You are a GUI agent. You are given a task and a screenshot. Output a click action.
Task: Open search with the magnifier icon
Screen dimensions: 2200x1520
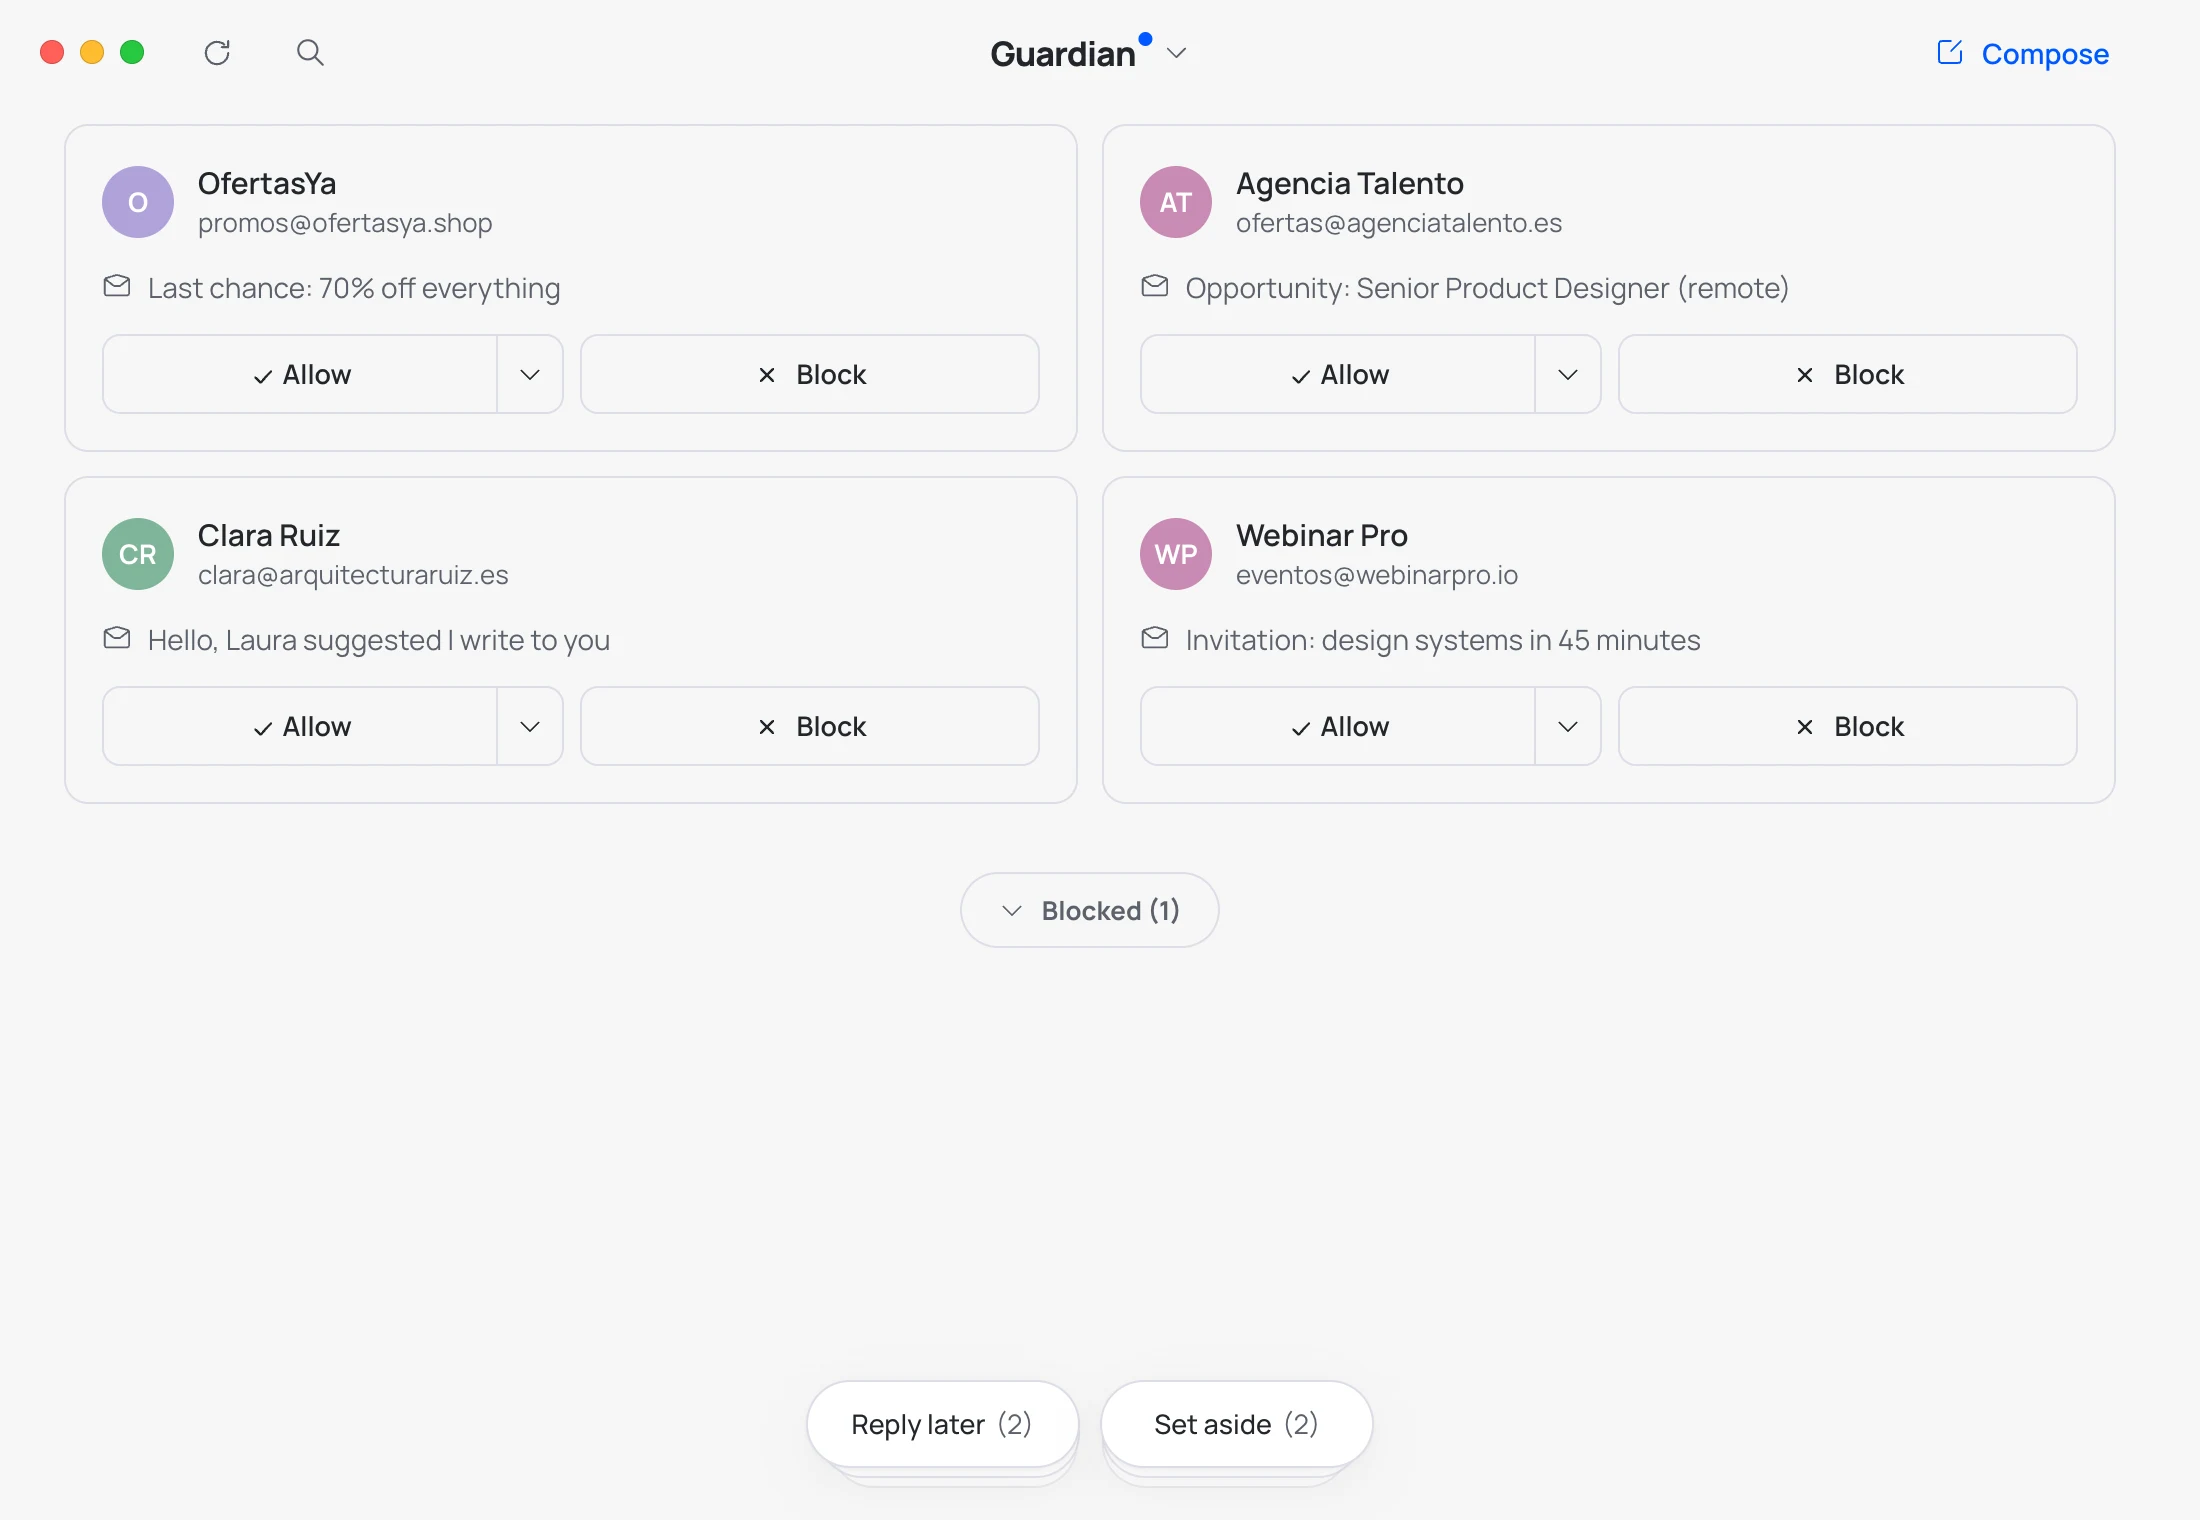pyautogui.click(x=310, y=52)
